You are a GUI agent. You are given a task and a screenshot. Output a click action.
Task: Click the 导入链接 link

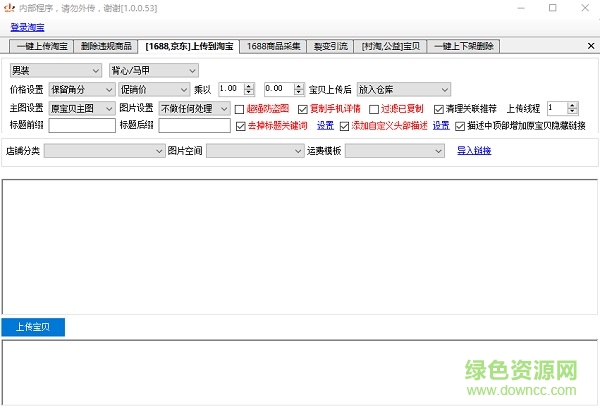pos(474,150)
